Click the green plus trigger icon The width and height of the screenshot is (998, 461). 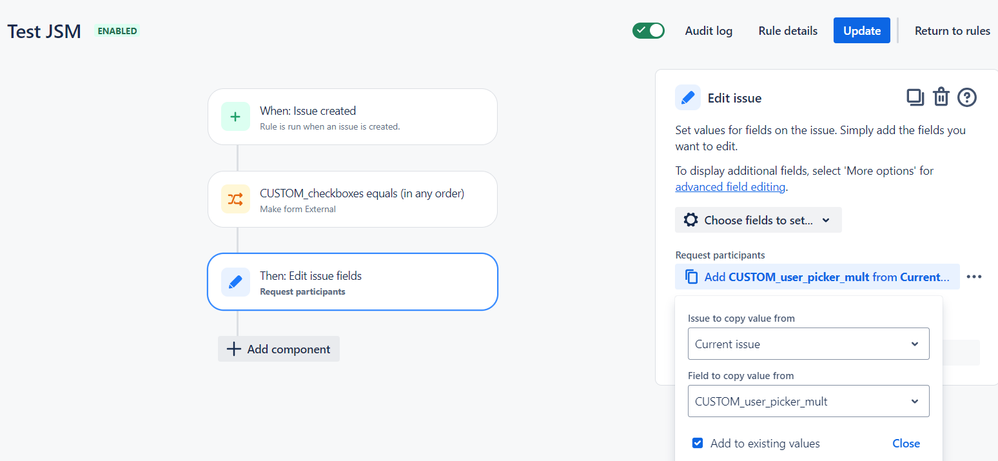(235, 117)
